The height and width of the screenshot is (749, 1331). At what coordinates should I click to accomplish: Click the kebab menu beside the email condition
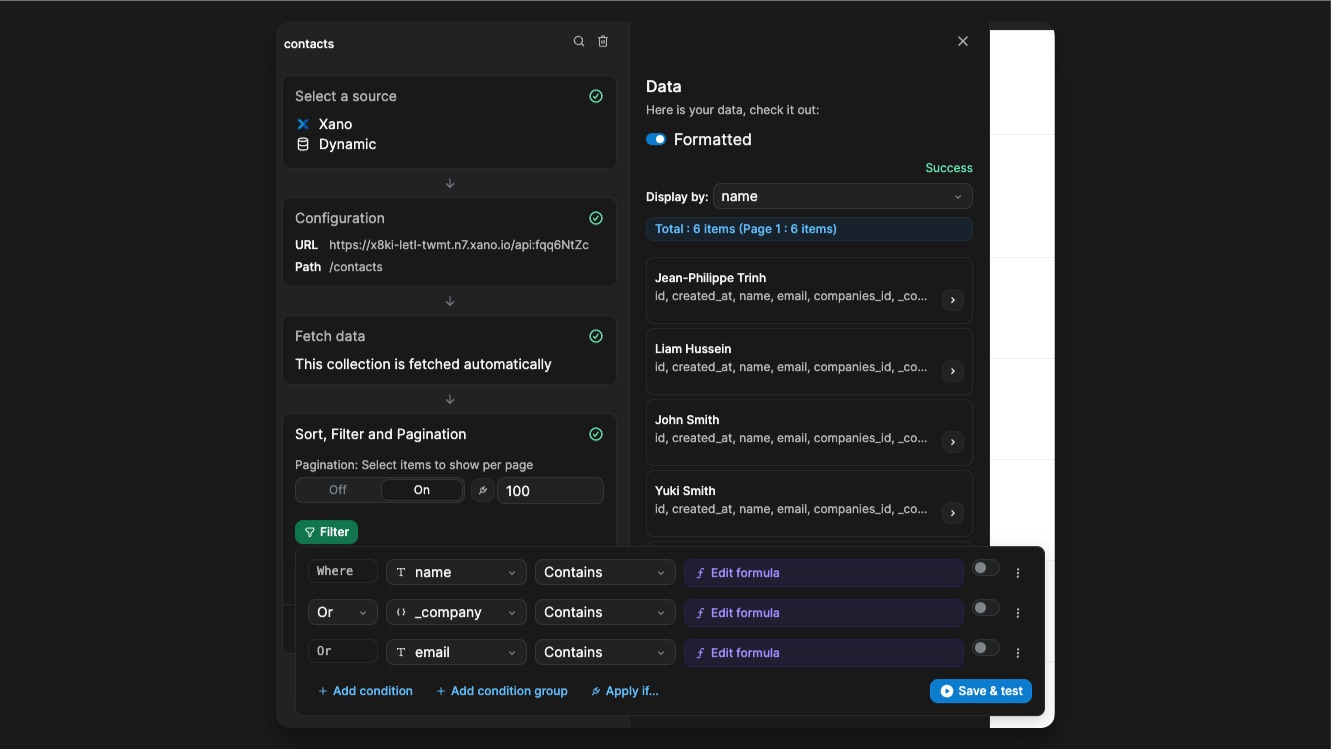click(x=1018, y=652)
